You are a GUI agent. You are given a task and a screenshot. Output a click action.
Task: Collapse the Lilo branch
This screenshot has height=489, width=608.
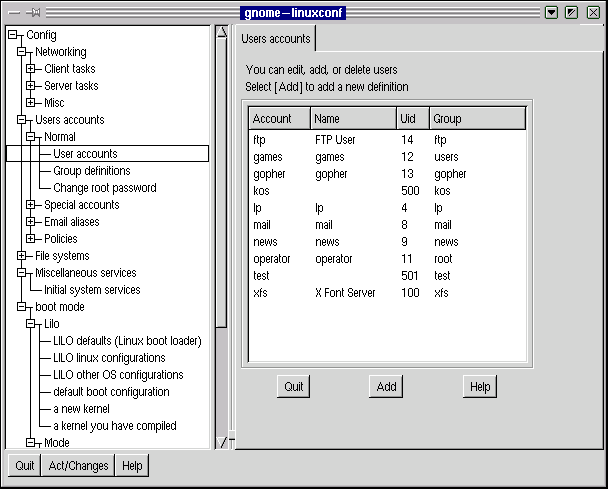coord(31,324)
